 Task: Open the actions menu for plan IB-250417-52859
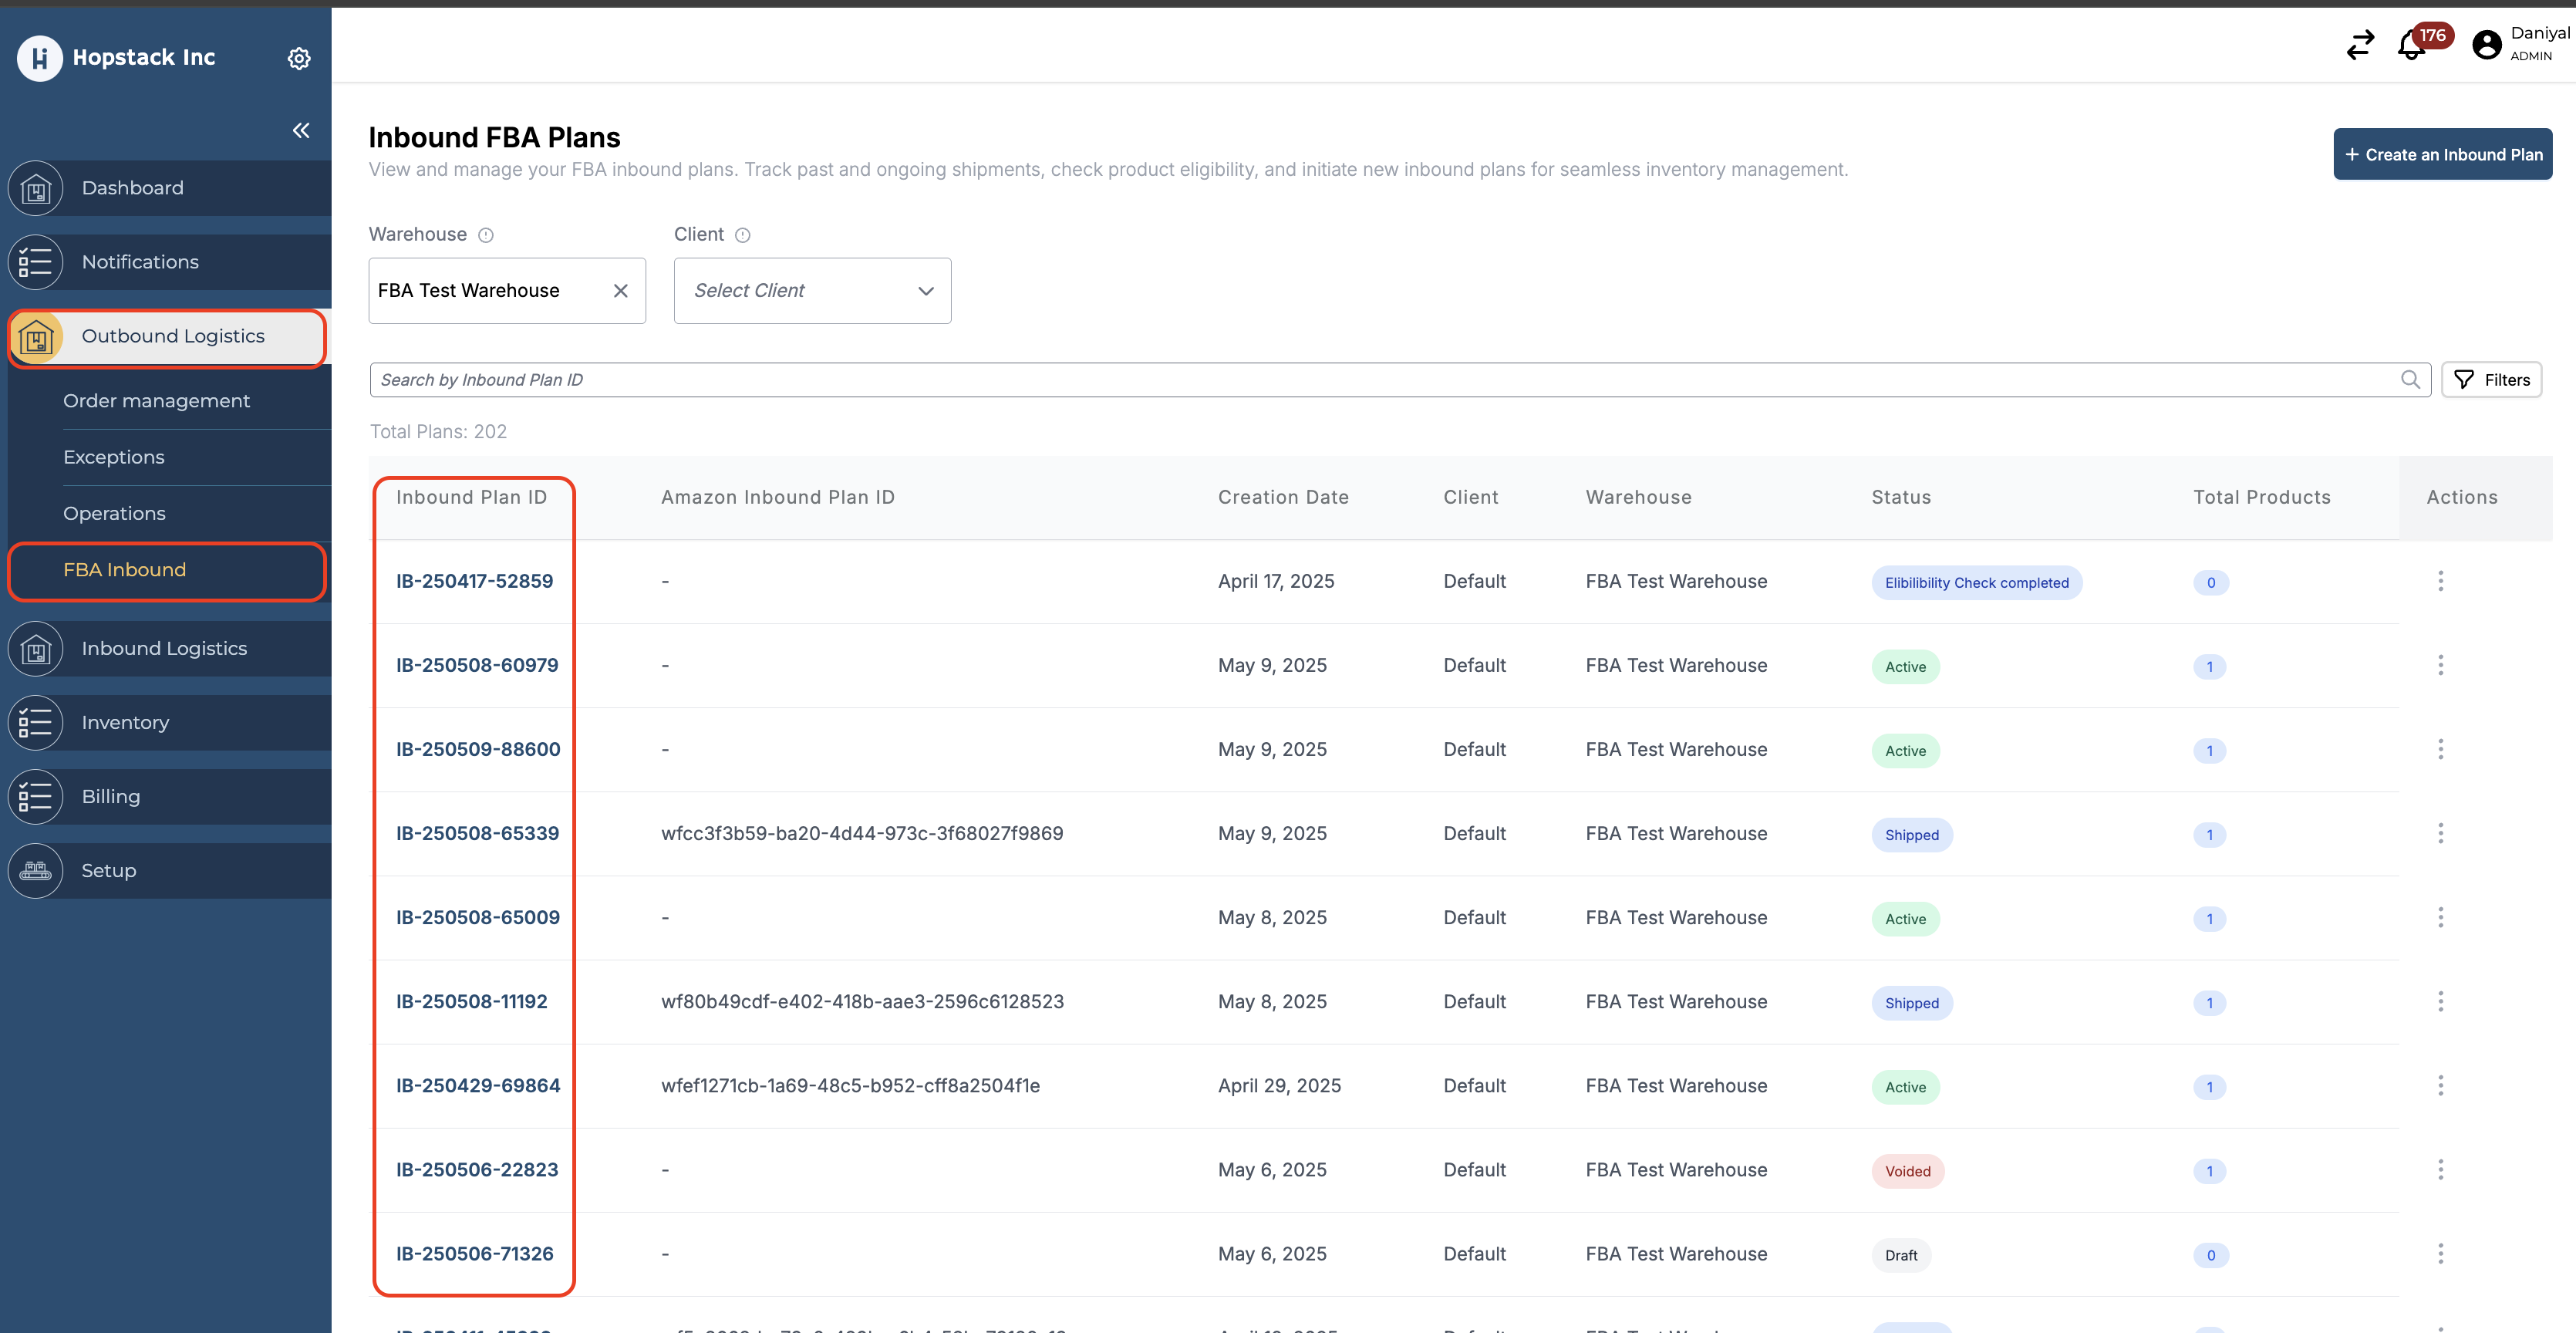(2440, 581)
